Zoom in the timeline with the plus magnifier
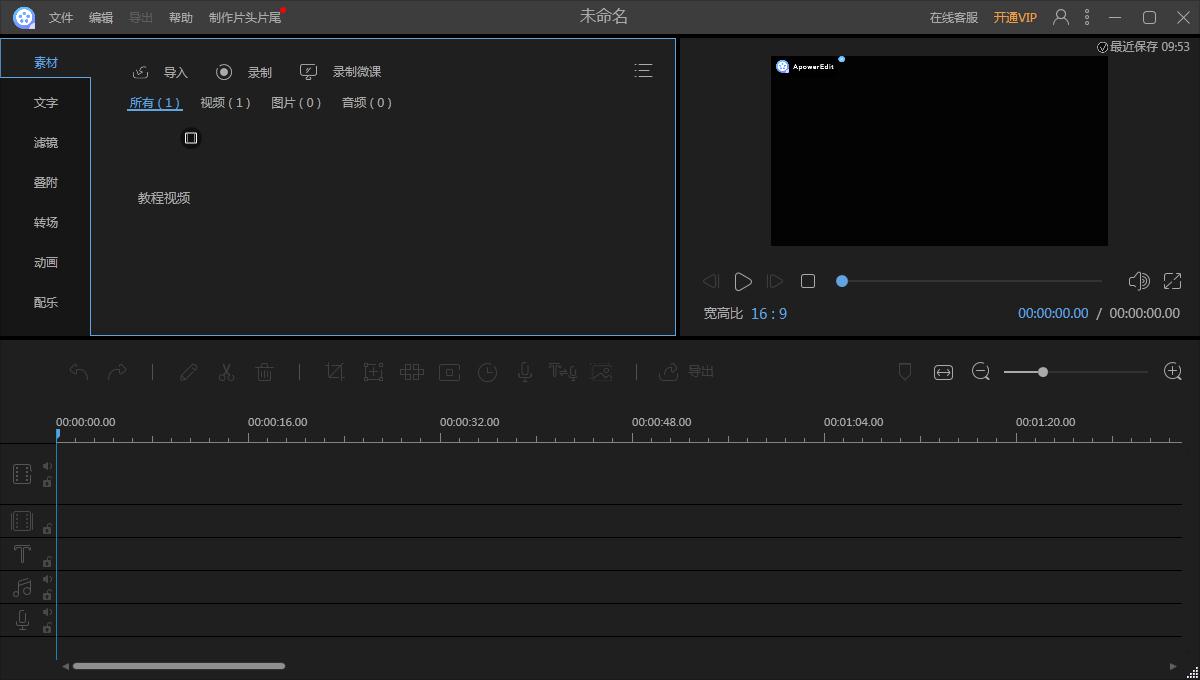This screenshot has width=1200, height=680. point(1173,372)
